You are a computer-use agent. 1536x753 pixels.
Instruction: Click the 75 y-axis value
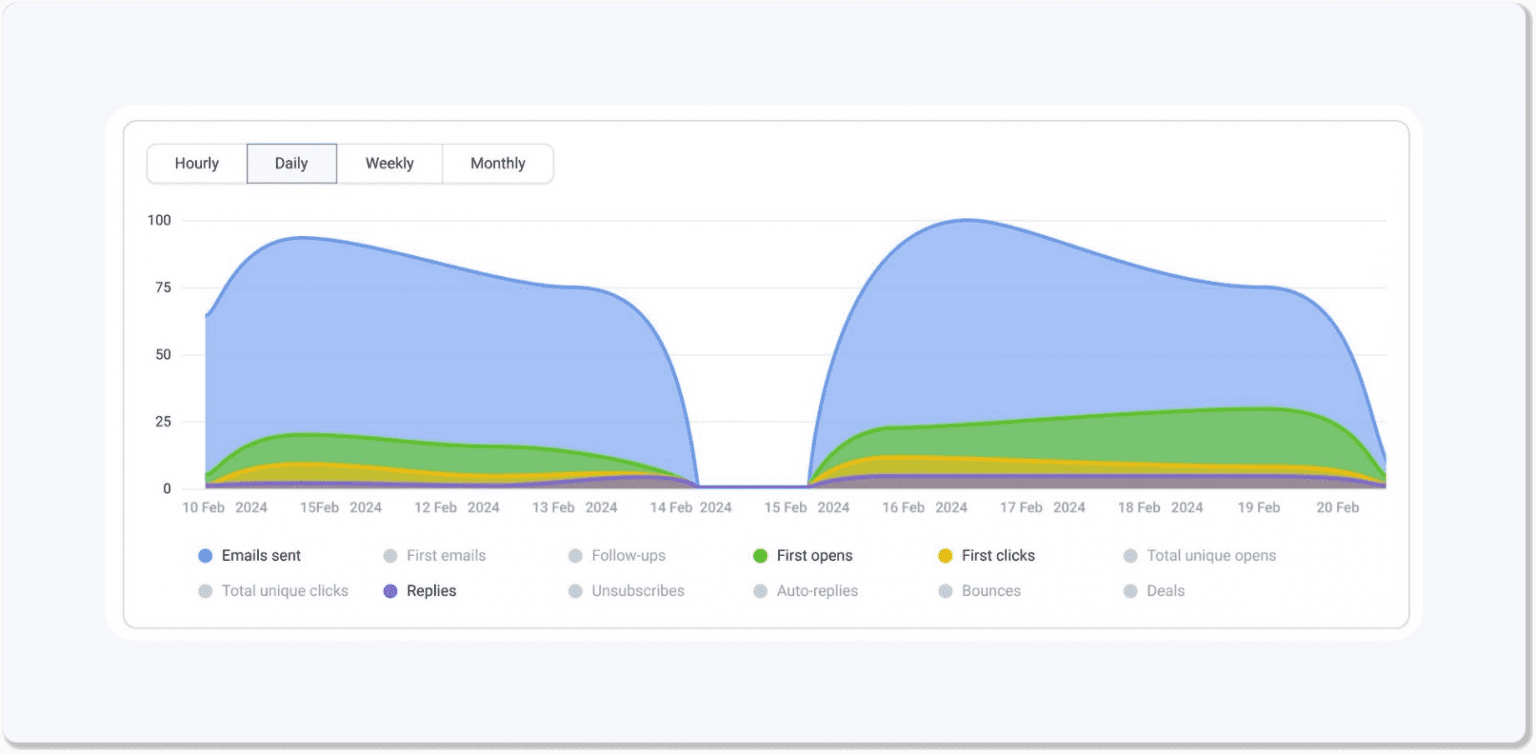point(162,288)
